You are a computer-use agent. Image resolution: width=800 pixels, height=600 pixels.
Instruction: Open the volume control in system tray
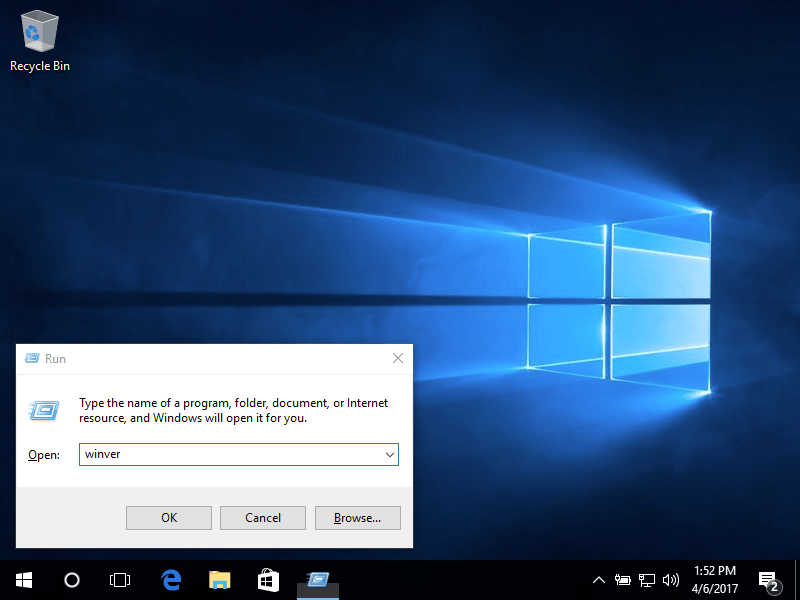[x=670, y=579]
